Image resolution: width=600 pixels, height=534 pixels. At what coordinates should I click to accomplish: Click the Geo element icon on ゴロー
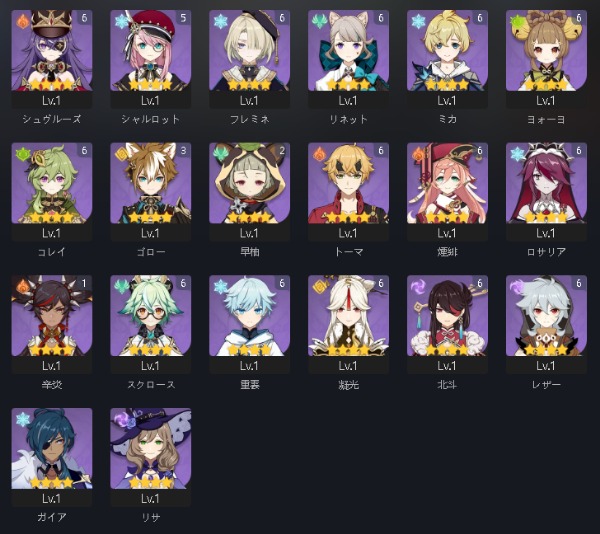click(x=122, y=154)
